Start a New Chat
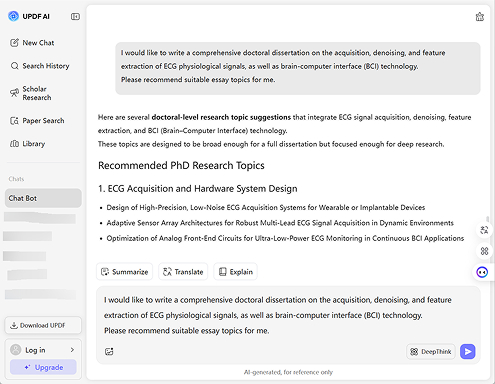Image resolution: width=495 pixels, height=384 pixels. click(32, 43)
